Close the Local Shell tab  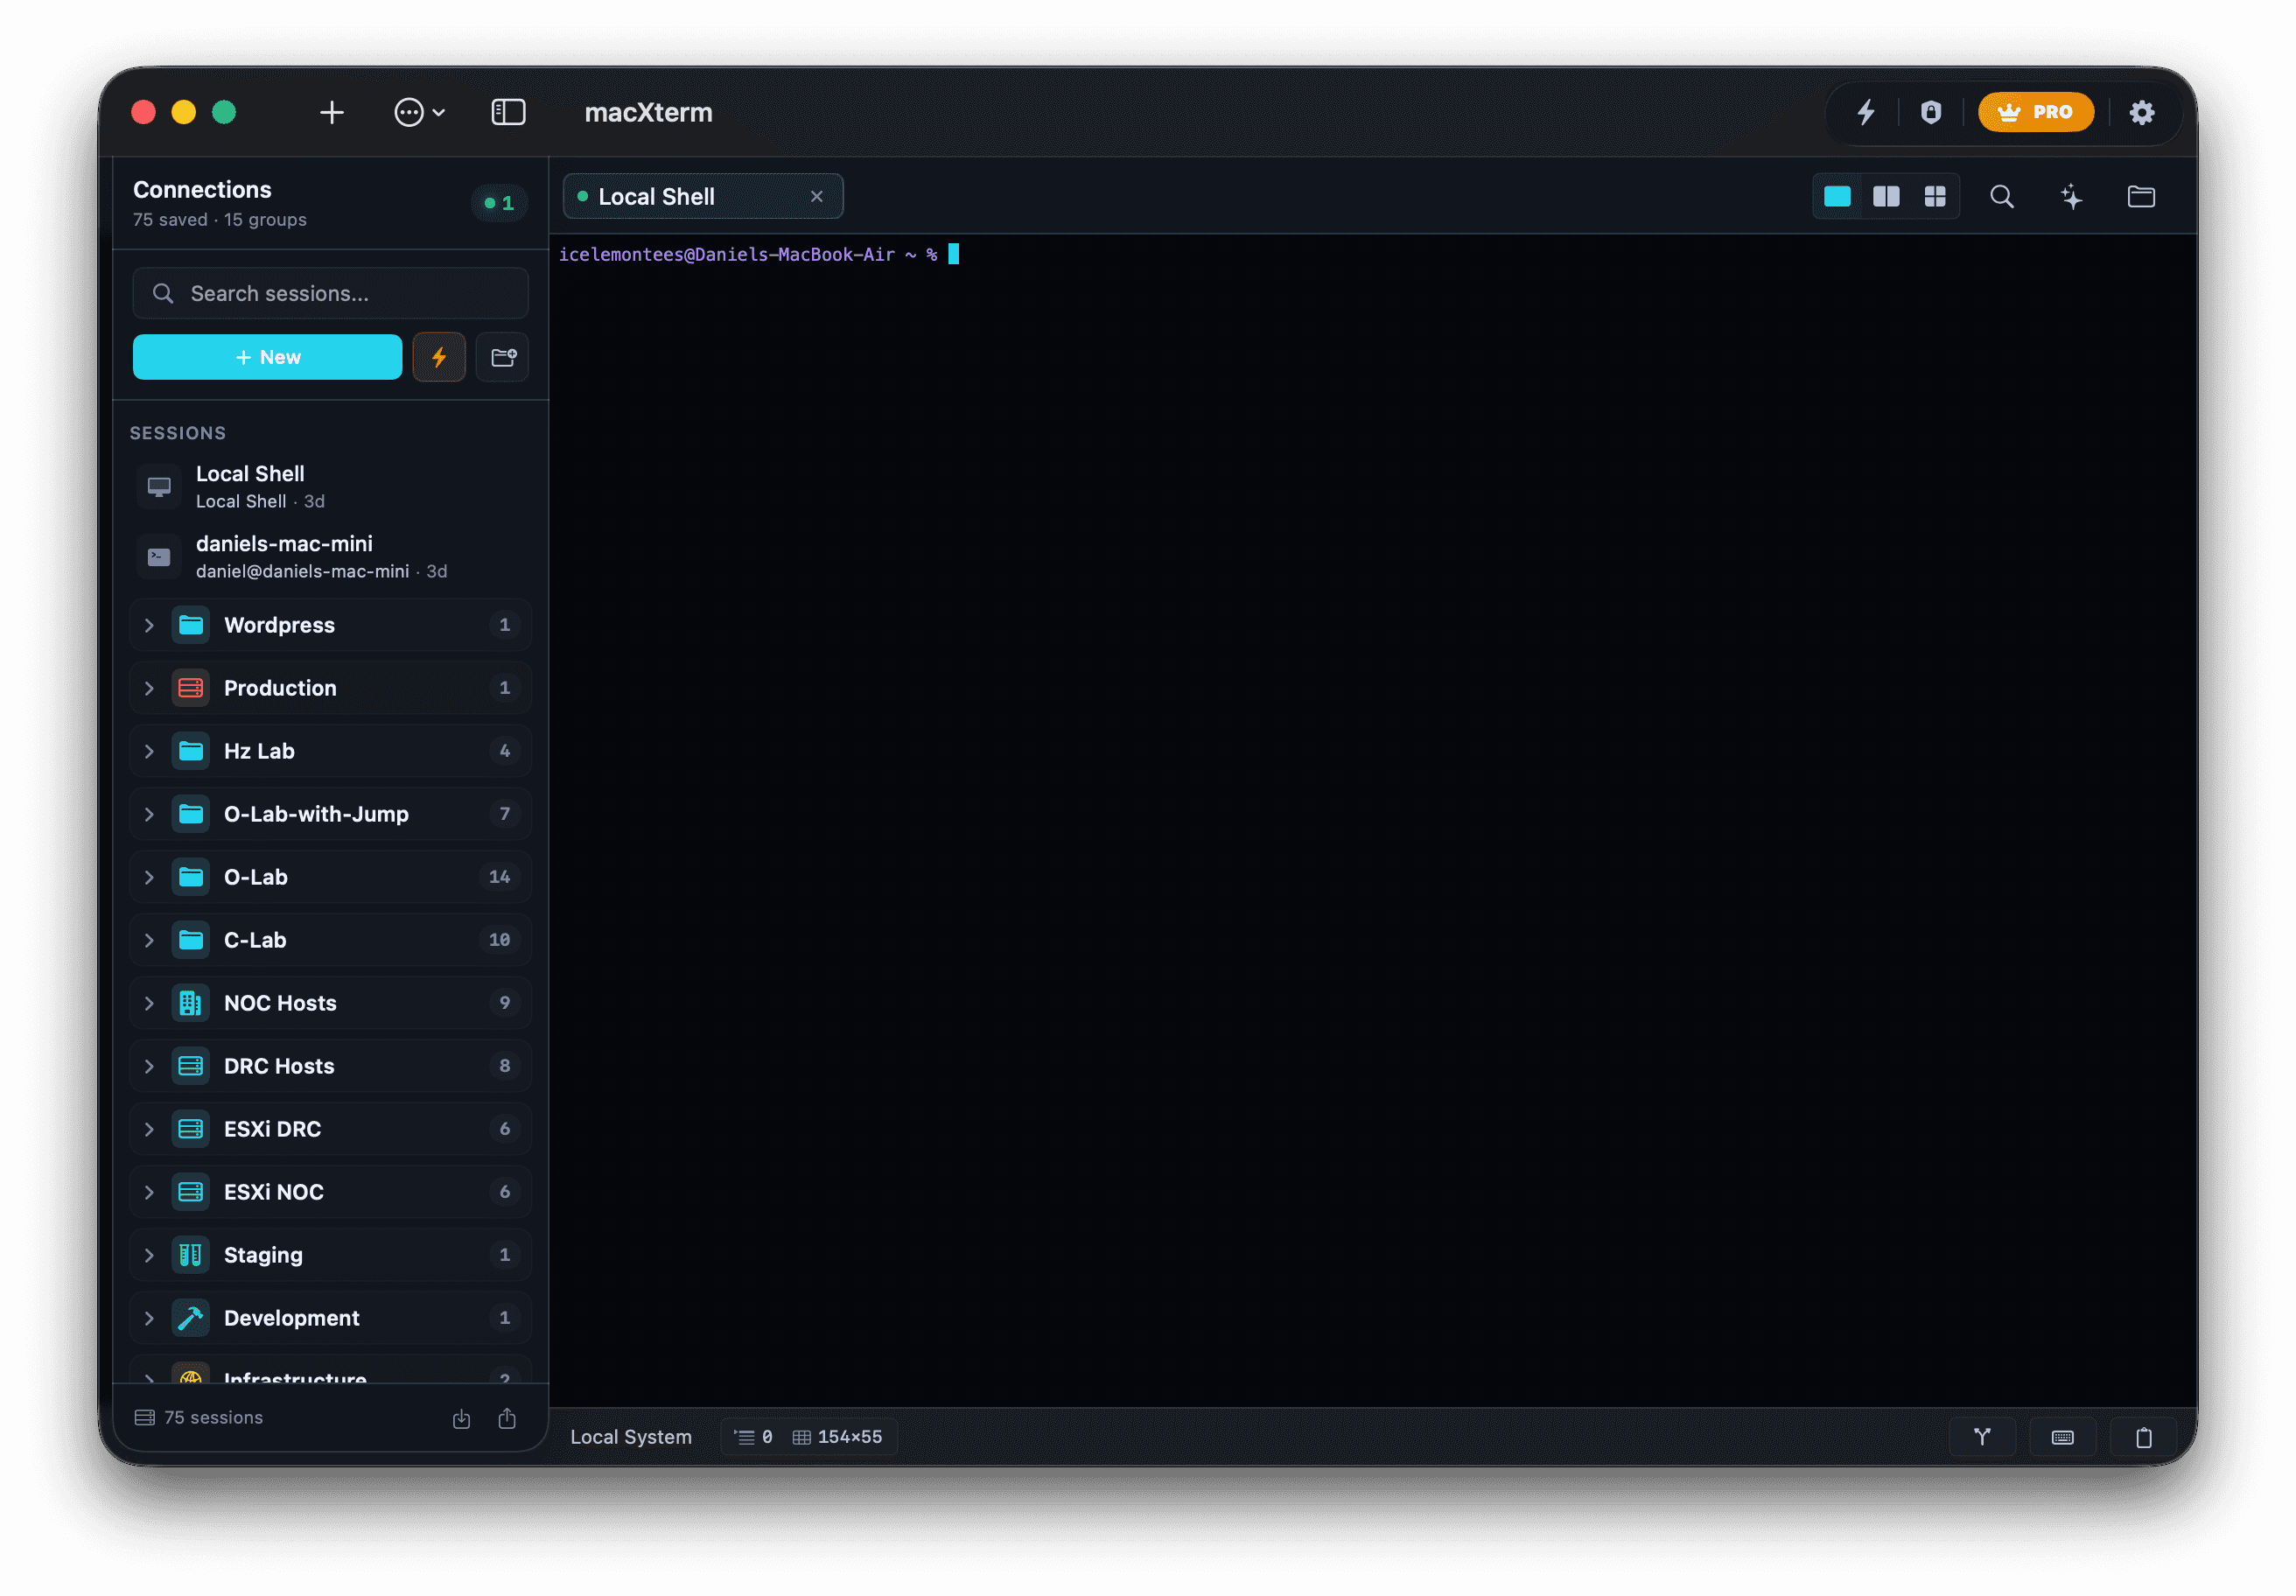[817, 197]
